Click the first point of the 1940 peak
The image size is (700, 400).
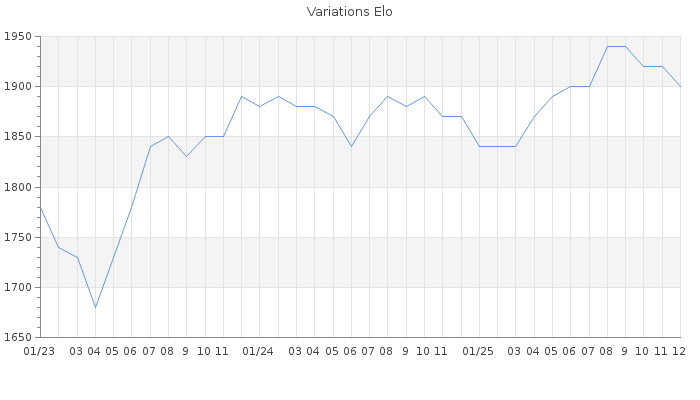(x=607, y=46)
